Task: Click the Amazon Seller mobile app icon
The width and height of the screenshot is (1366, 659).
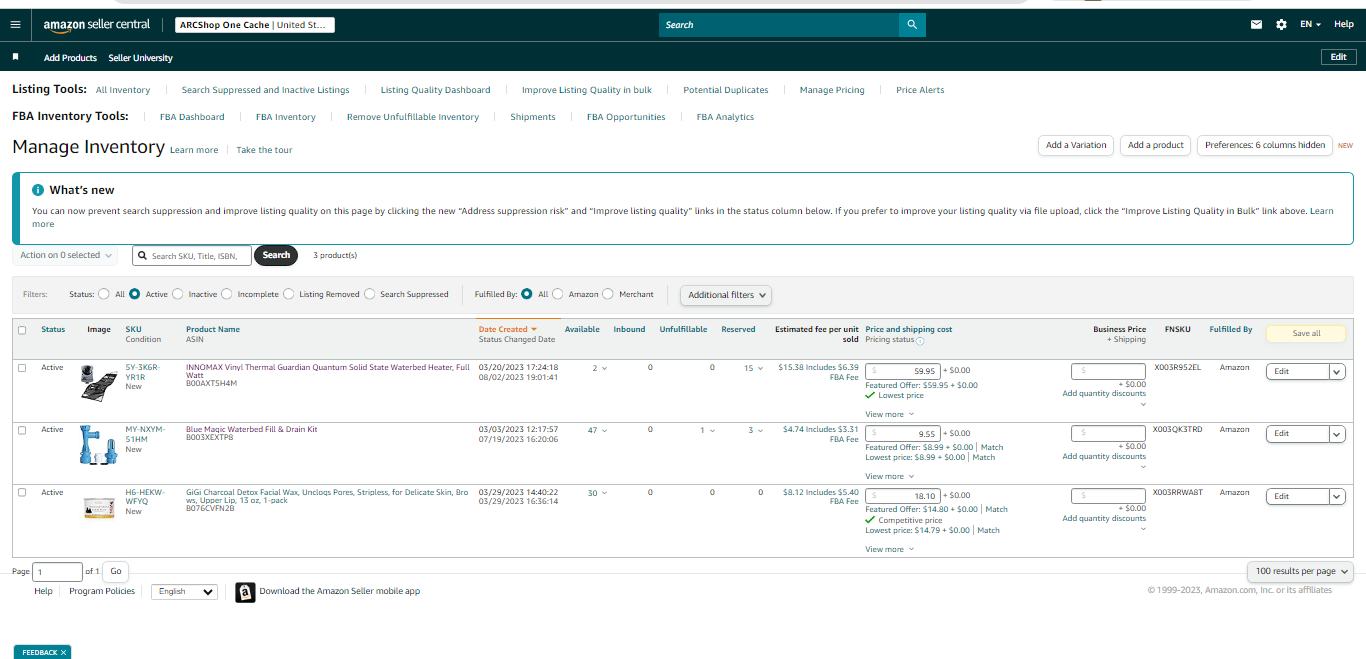Action: [x=245, y=592]
